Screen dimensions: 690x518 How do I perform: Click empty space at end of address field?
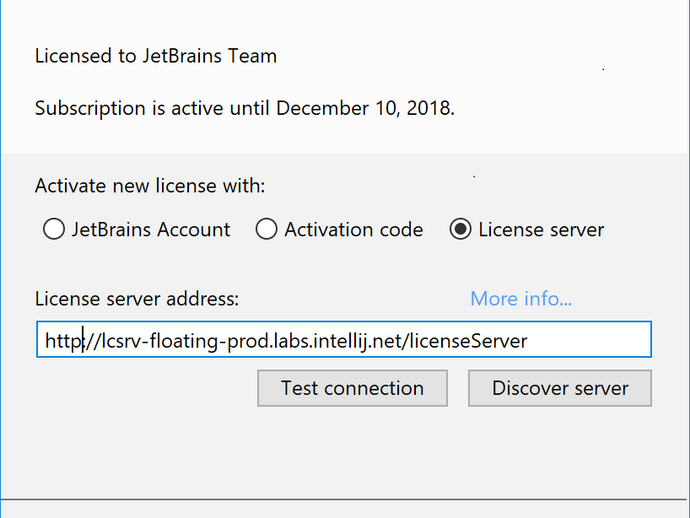pyautogui.click(x=590, y=340)
